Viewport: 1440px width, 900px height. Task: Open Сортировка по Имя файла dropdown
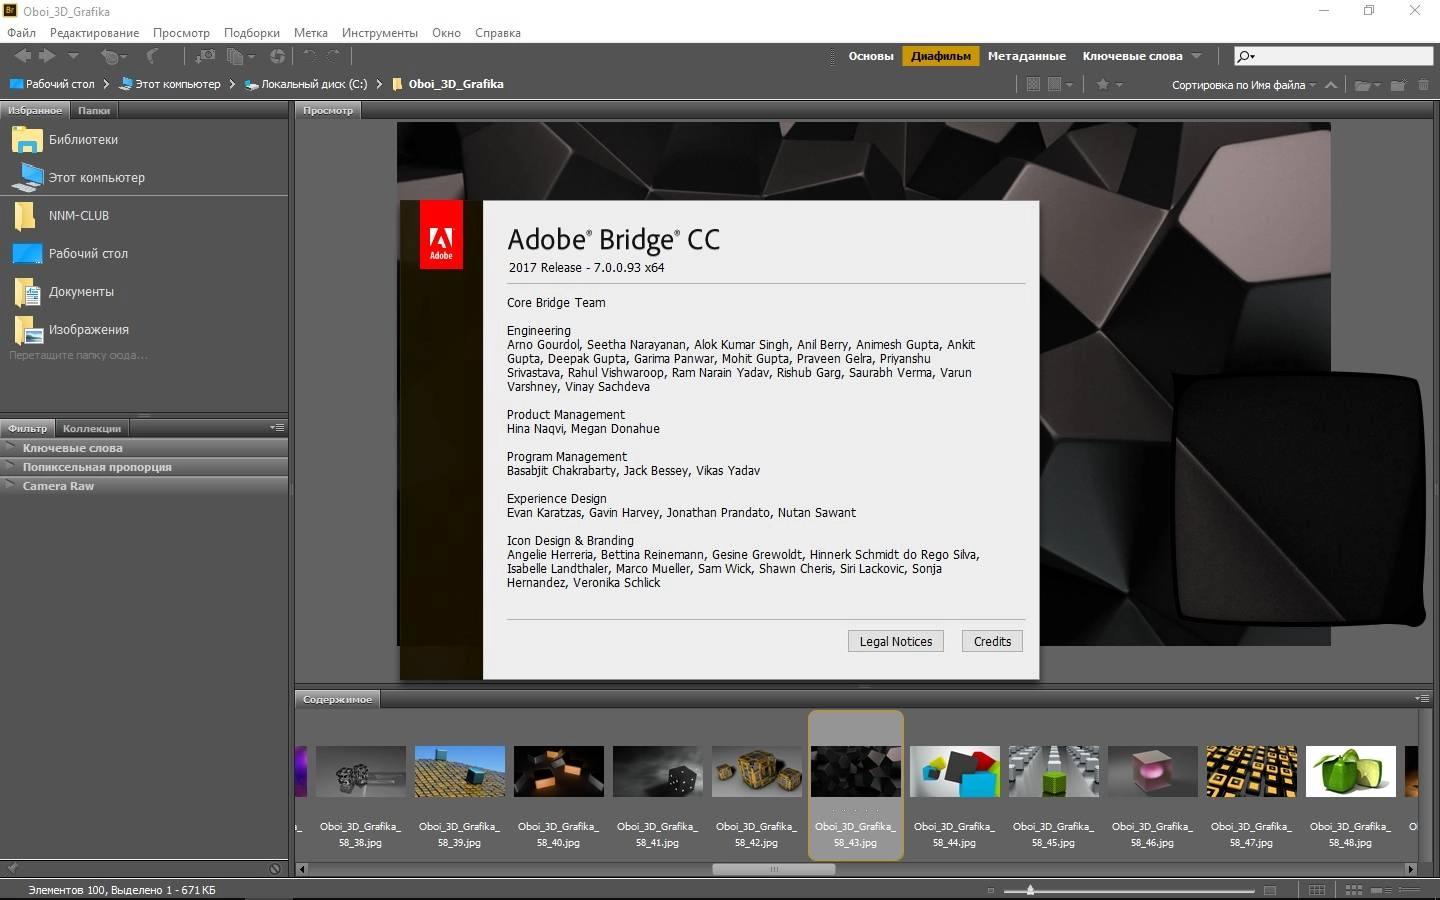click(1244, 85)
